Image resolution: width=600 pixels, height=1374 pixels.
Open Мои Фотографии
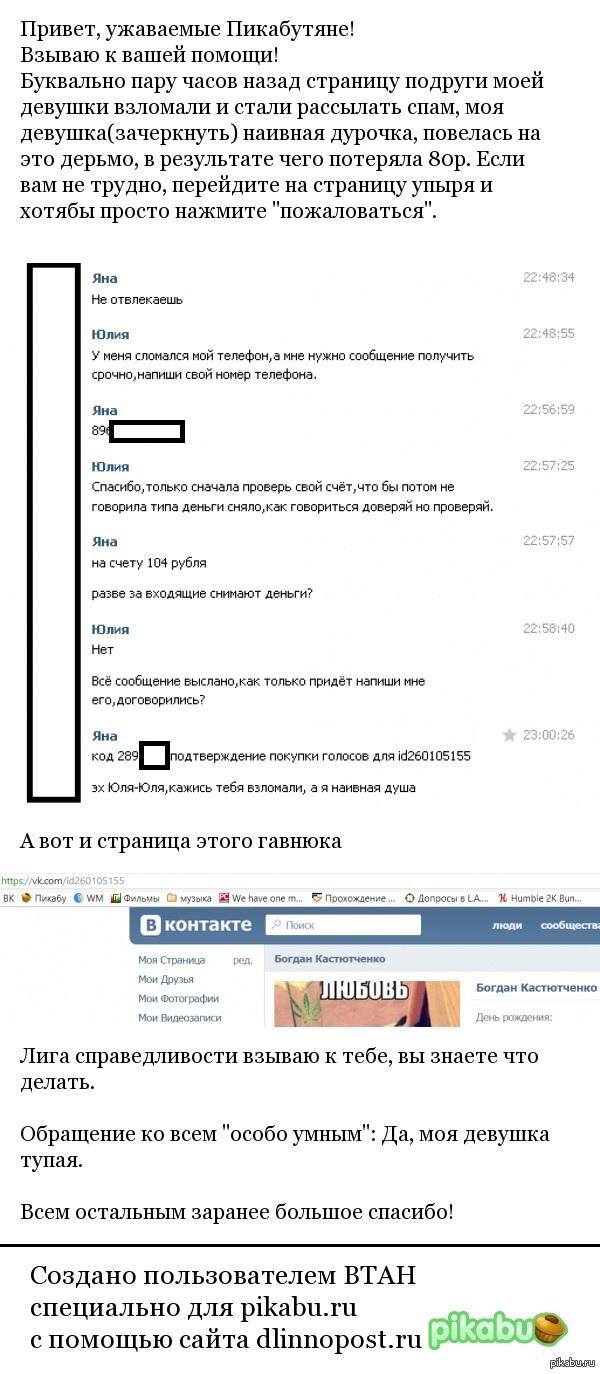[178, 998]
